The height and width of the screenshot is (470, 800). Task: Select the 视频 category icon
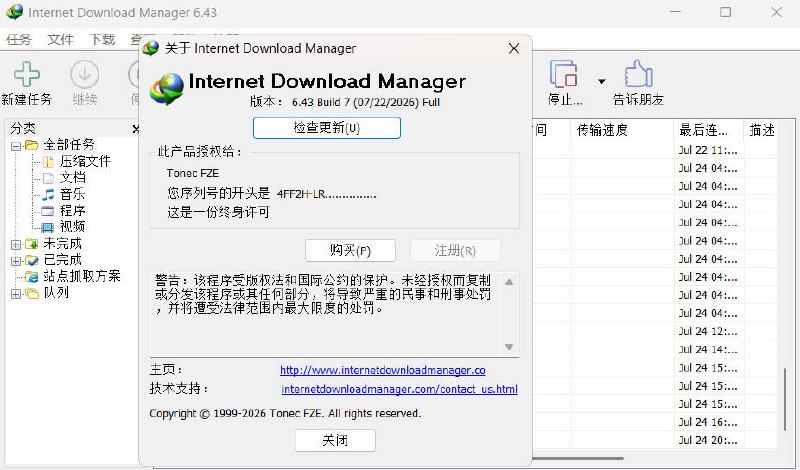coord(47,227)
